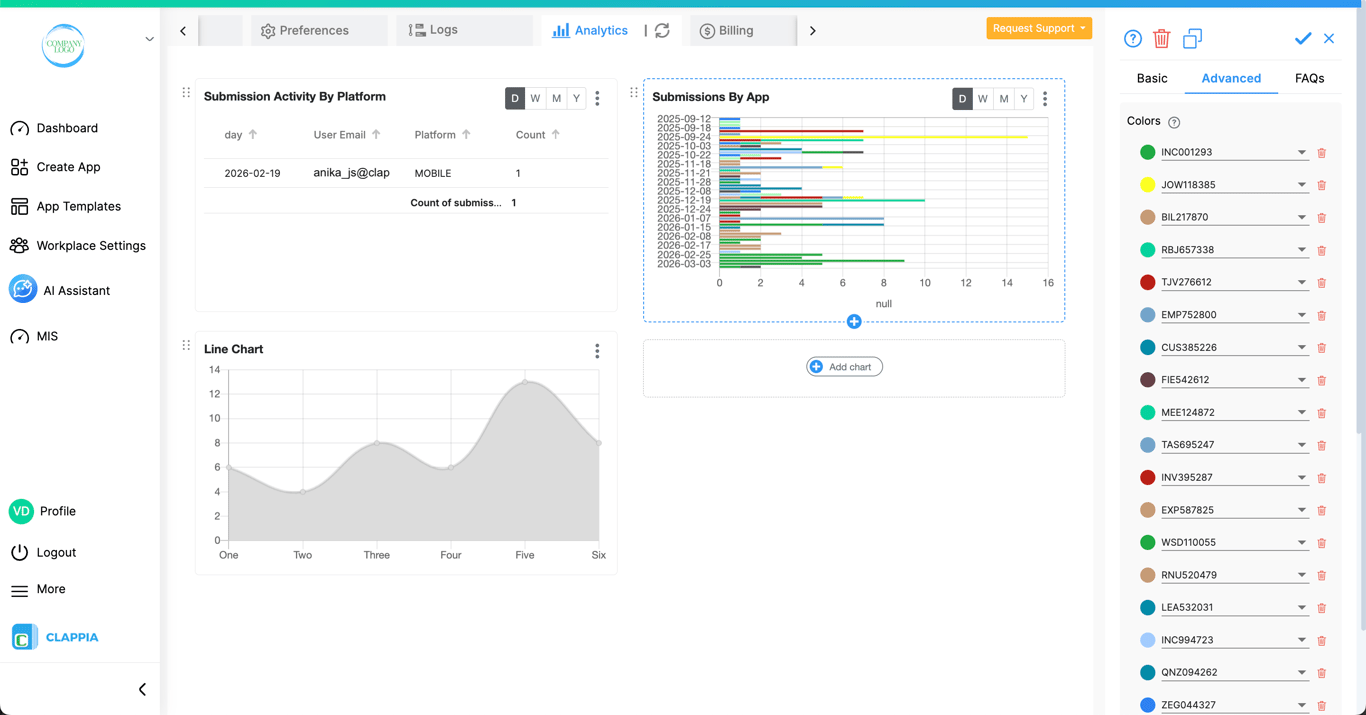Open AI Assistant from sidebar
1366x715 pixels.
tap(76, 290)
